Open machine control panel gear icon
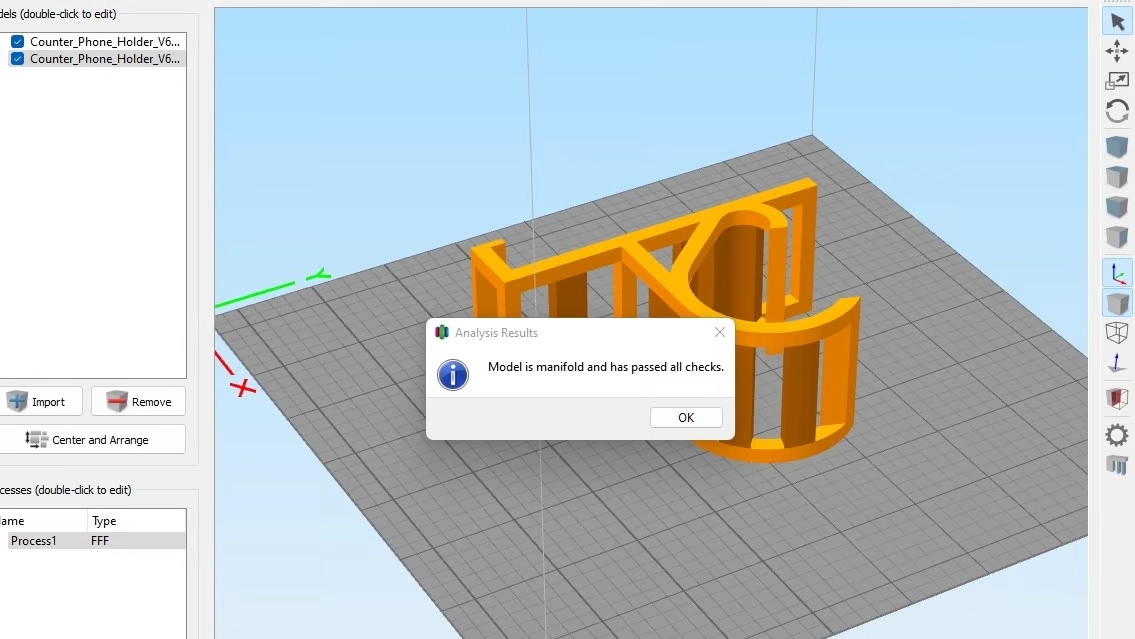The width and height of the screenshot is (1135, 639). pos(1117,435)
